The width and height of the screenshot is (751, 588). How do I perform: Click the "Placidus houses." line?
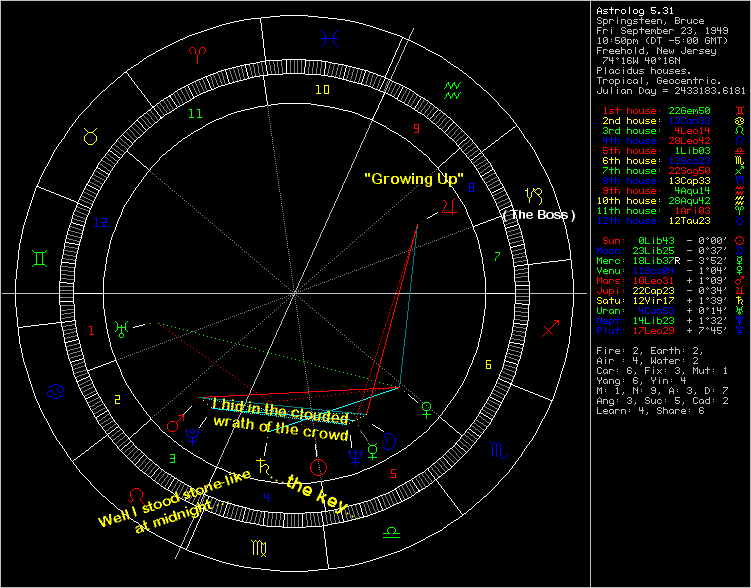[644, 71]
